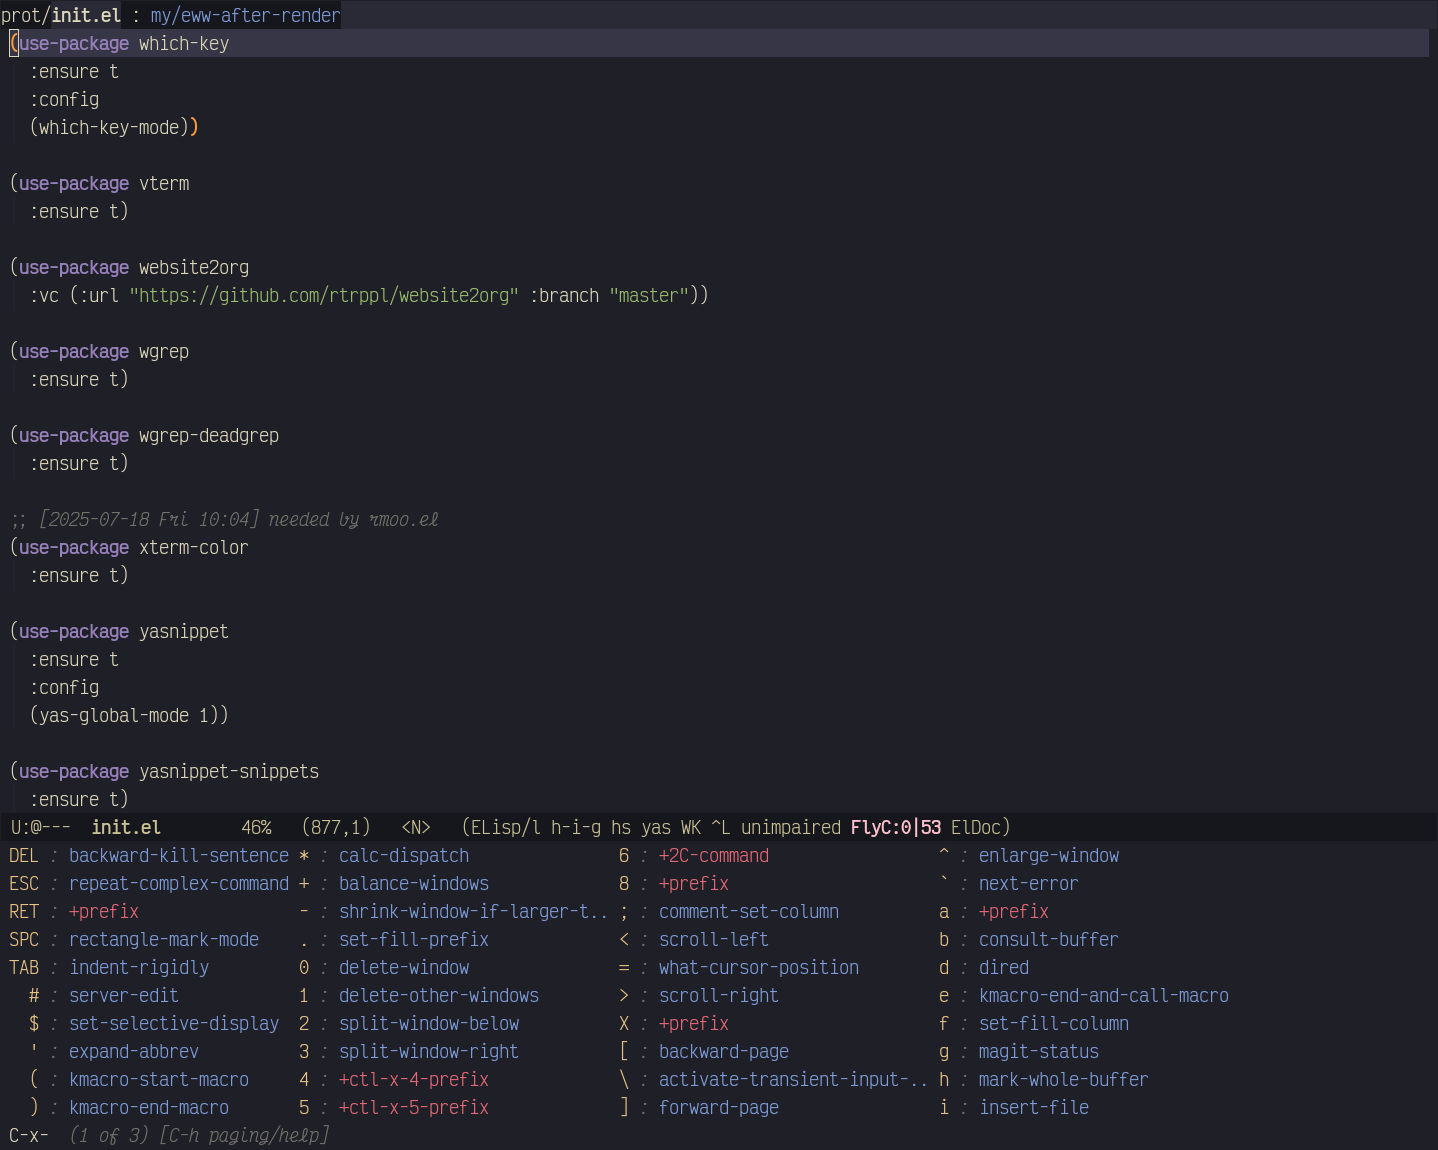
Task: Click the (yas-global-mode 1) line
Action: [x=129, y=715]
